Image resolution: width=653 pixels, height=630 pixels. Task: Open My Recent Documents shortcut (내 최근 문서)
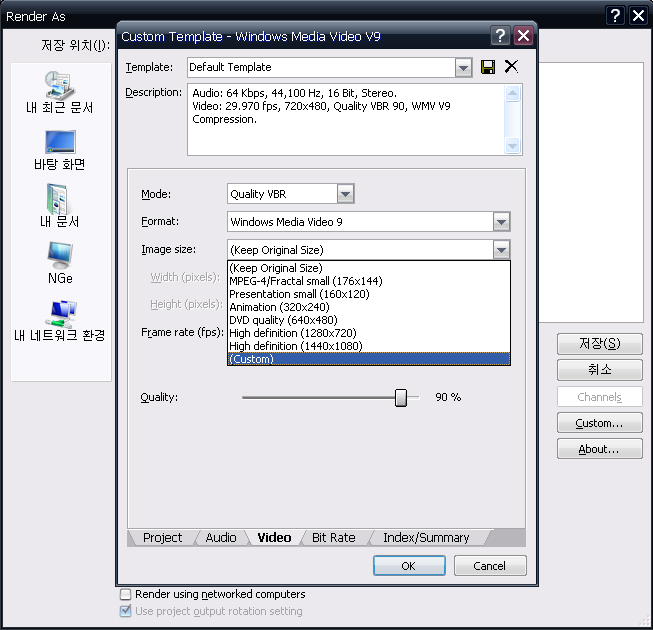[x=60, y=93]
